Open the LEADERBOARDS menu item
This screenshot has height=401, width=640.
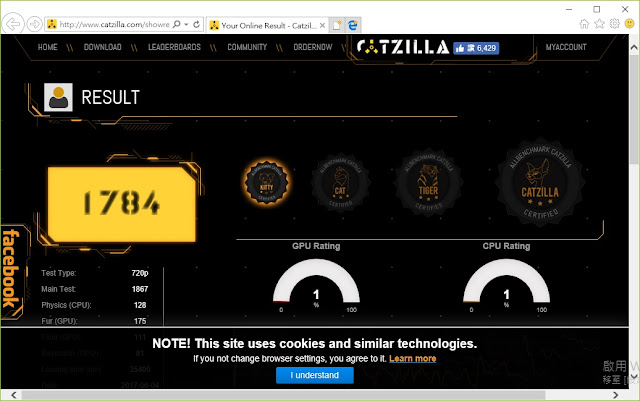point(174,47)
